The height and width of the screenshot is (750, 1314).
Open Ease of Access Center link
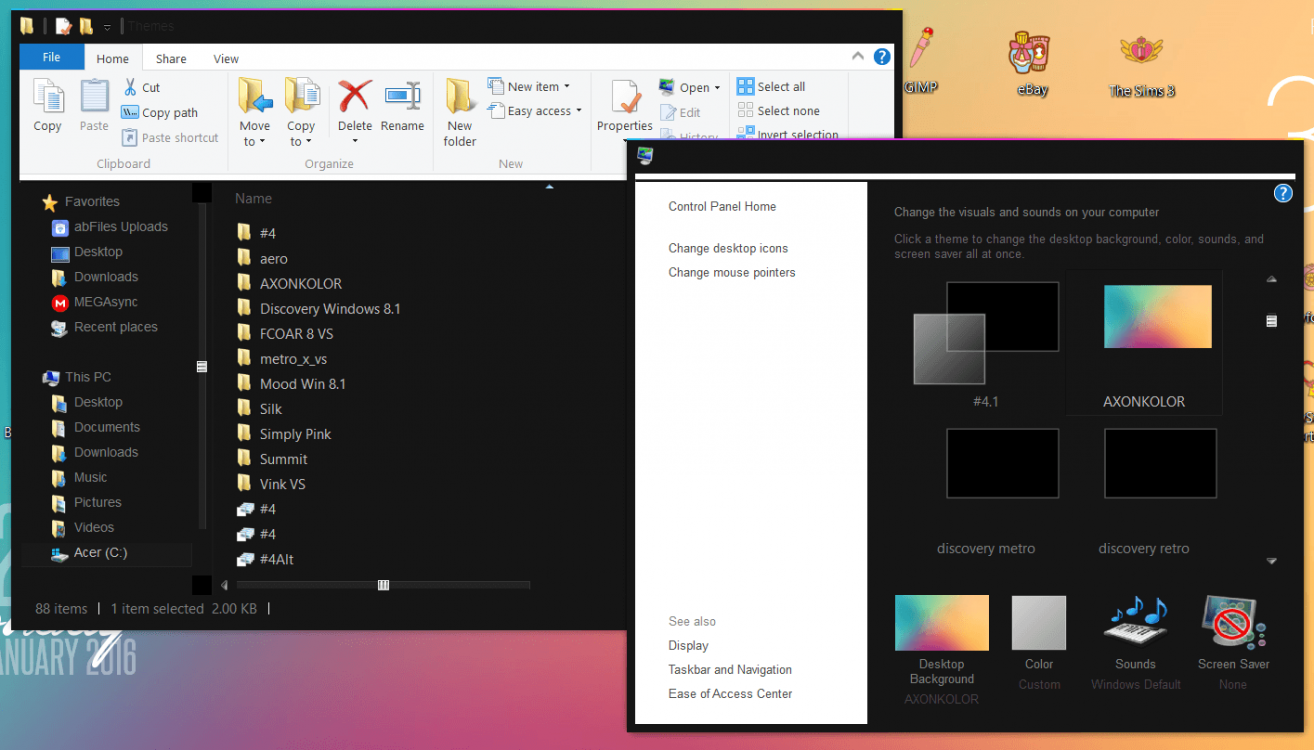point(730,694)
